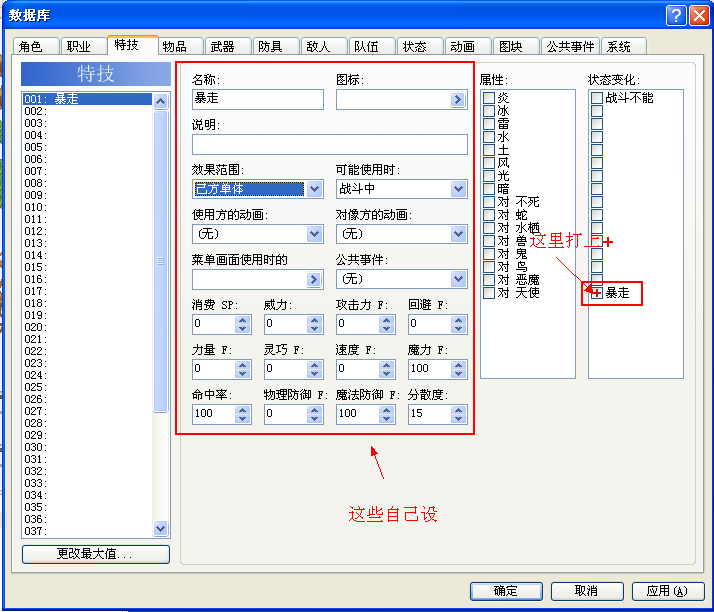
Task: Enable the 雷 attribute
Action: pyautogui.click(x=489, y=123)
